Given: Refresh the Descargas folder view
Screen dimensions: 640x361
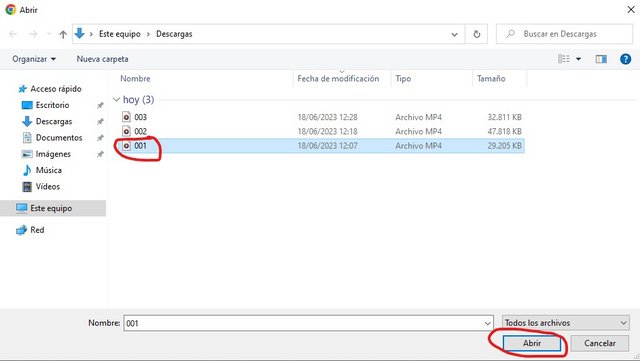Looking at the screenshot, I should (476, 34).
